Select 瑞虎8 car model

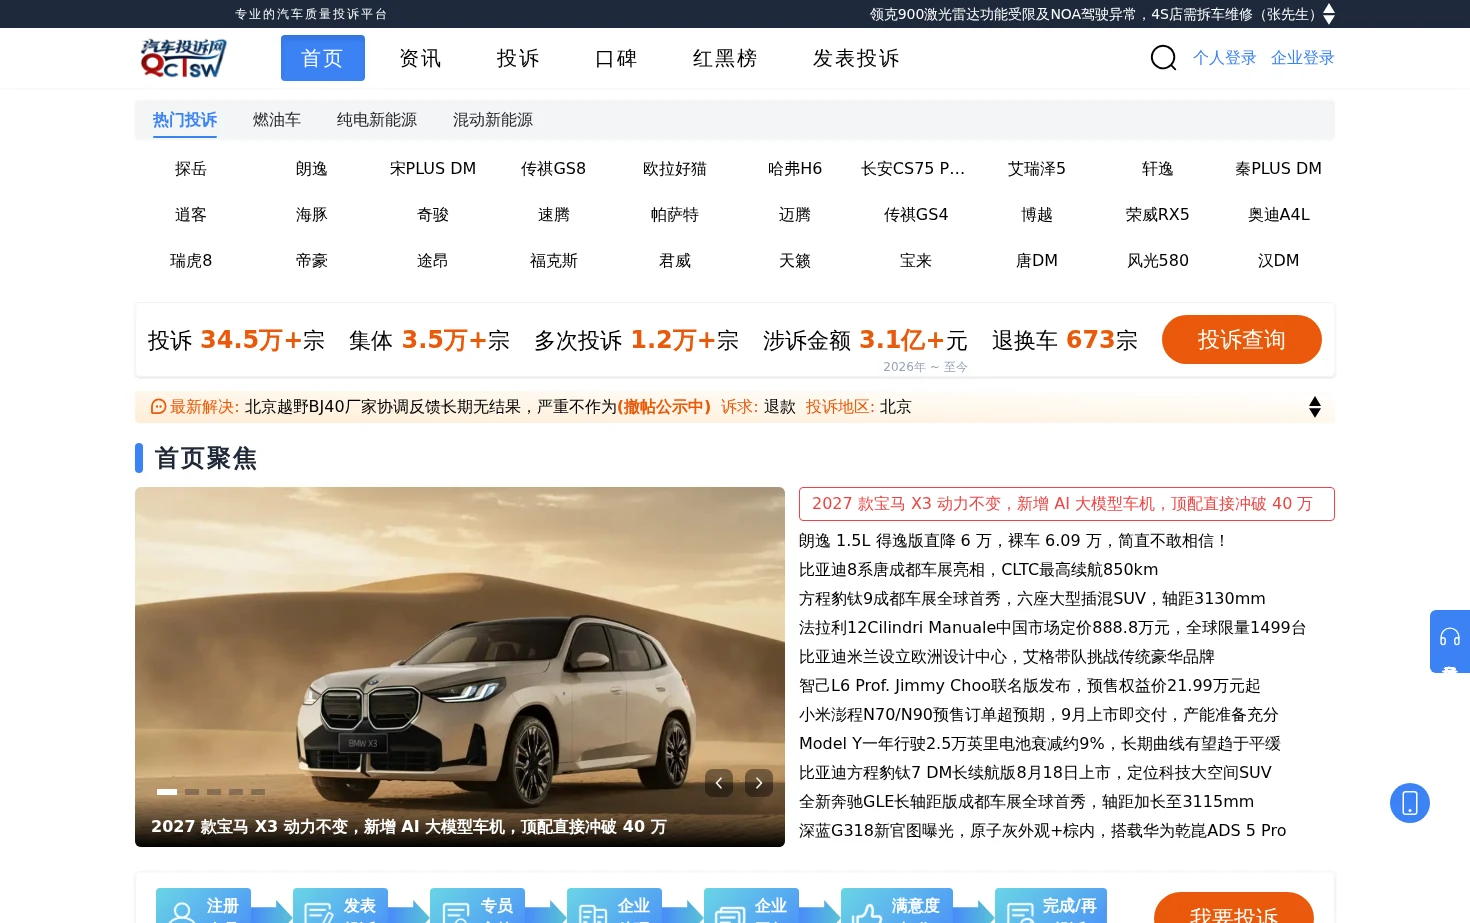[191, 261]
